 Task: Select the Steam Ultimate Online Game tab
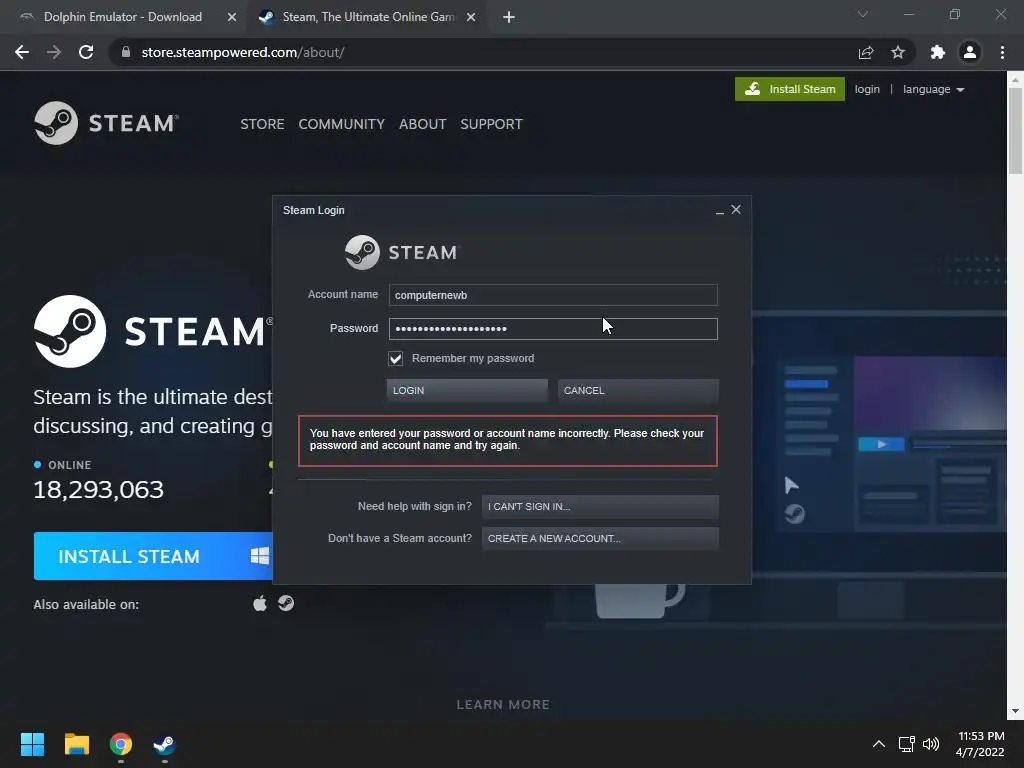point(369,17)
